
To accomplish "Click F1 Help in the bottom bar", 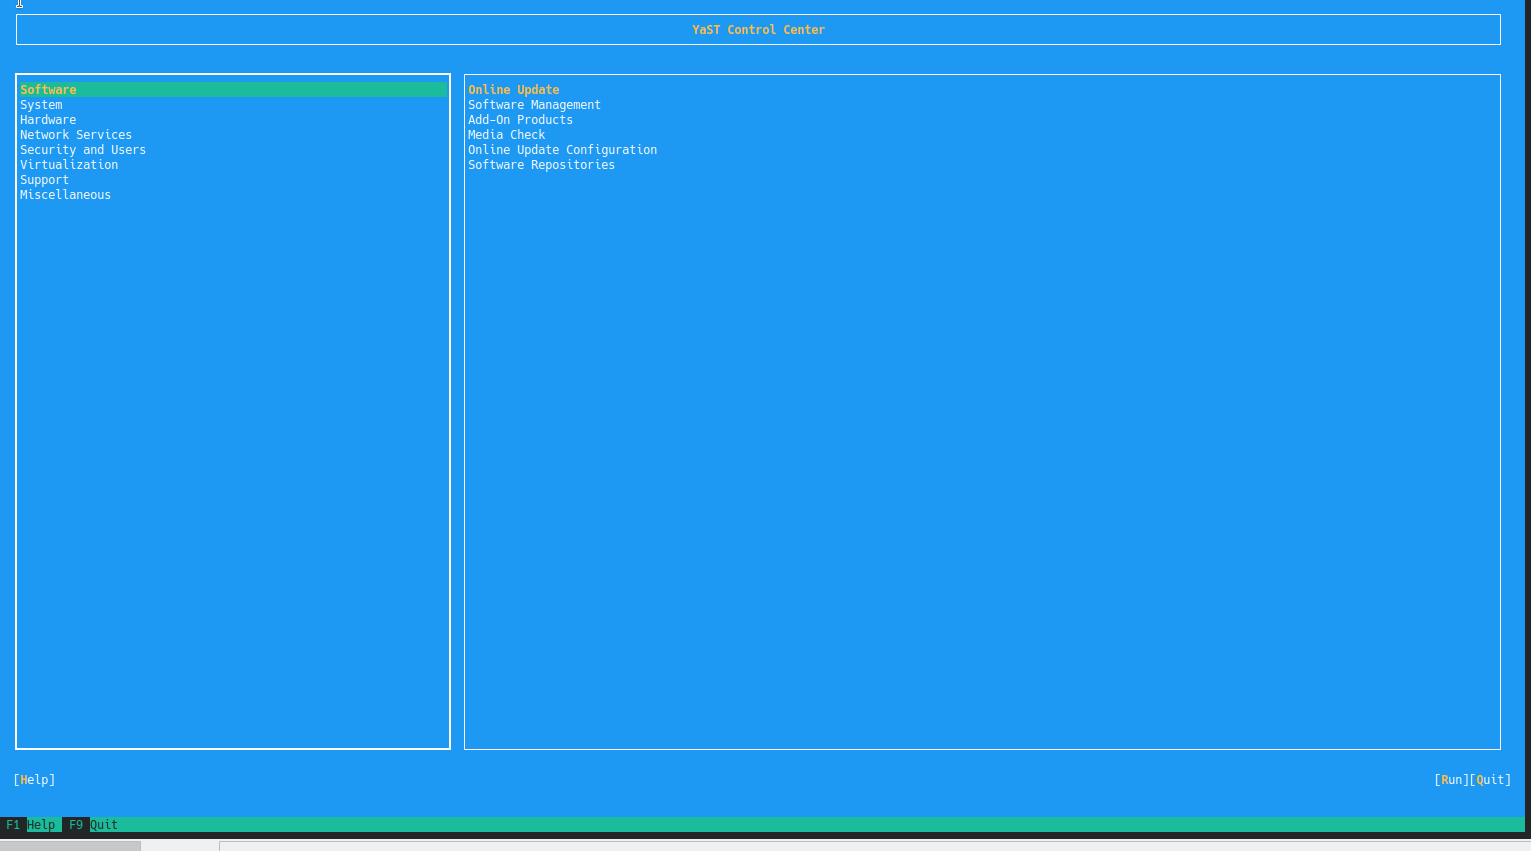I will [x=28, y=824].
